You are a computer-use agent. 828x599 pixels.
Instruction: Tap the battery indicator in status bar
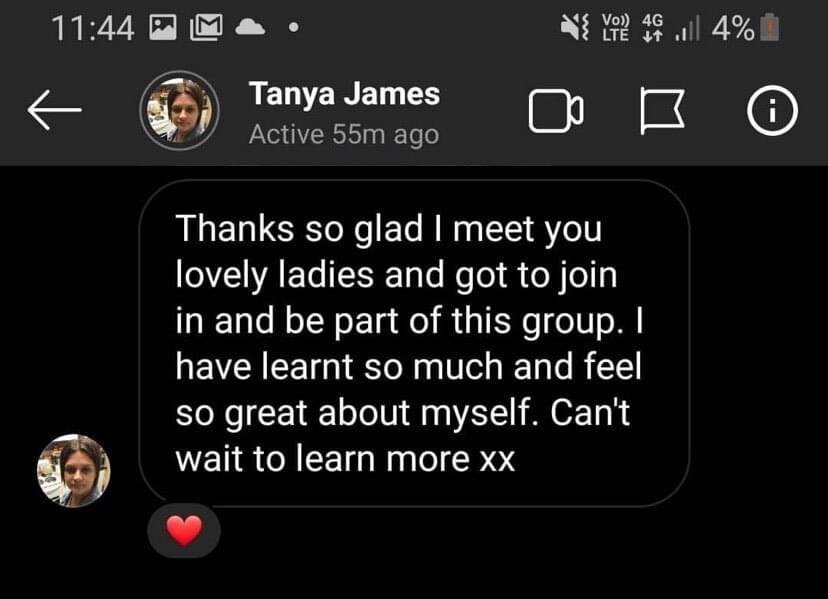click(x=769, y=27)
